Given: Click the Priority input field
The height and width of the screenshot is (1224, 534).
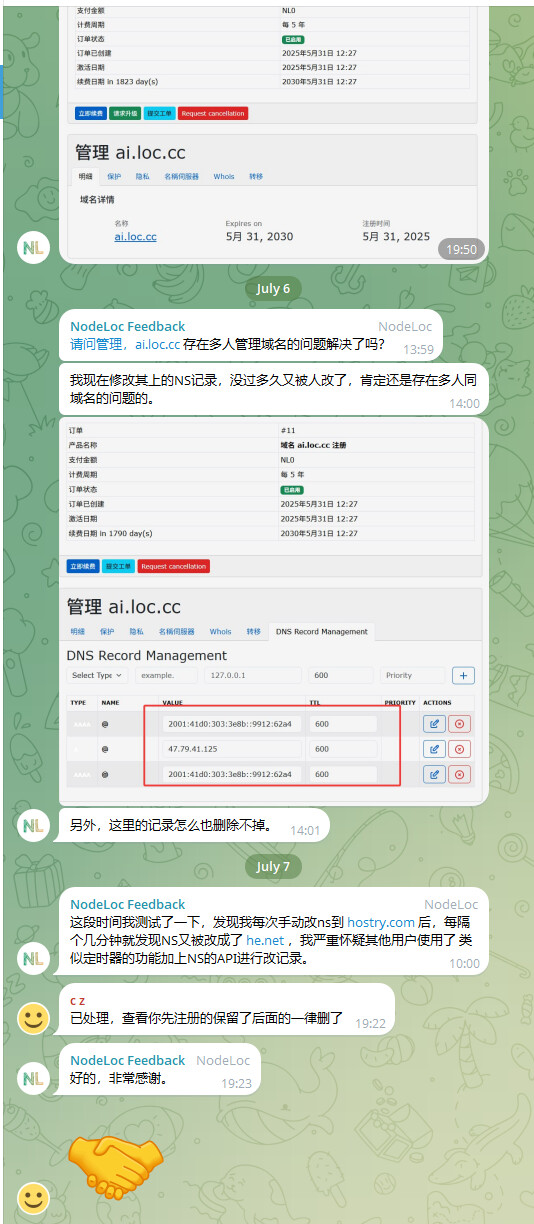Looking at the screenshot, I should coord(412,675).
